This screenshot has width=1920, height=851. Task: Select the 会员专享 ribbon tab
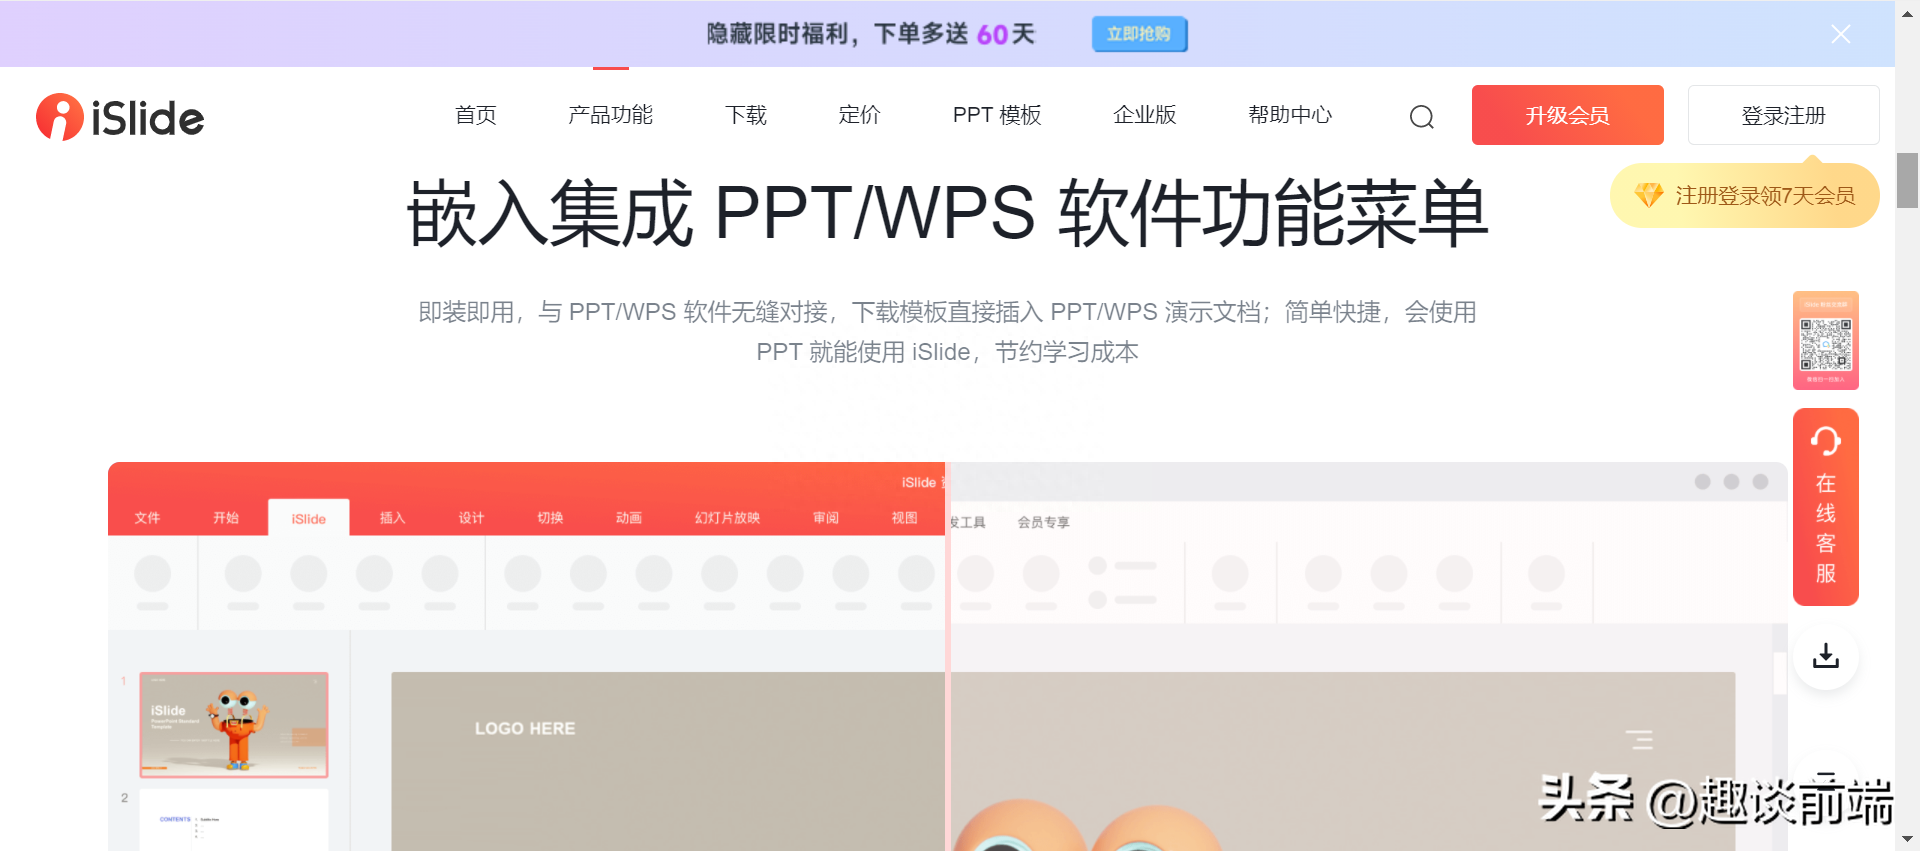pyautogui.click(x=1043, y=522)
